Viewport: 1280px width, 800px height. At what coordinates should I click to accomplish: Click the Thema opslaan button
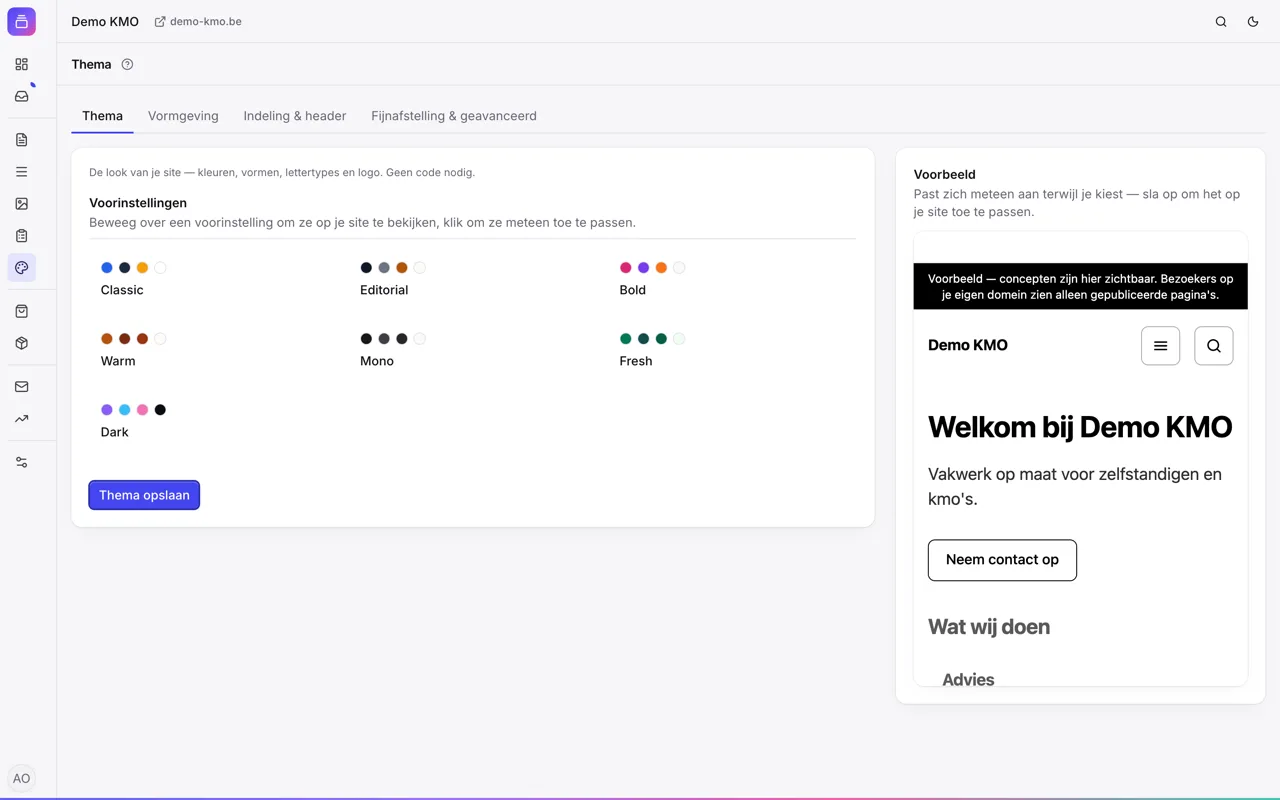click(144, 495)
